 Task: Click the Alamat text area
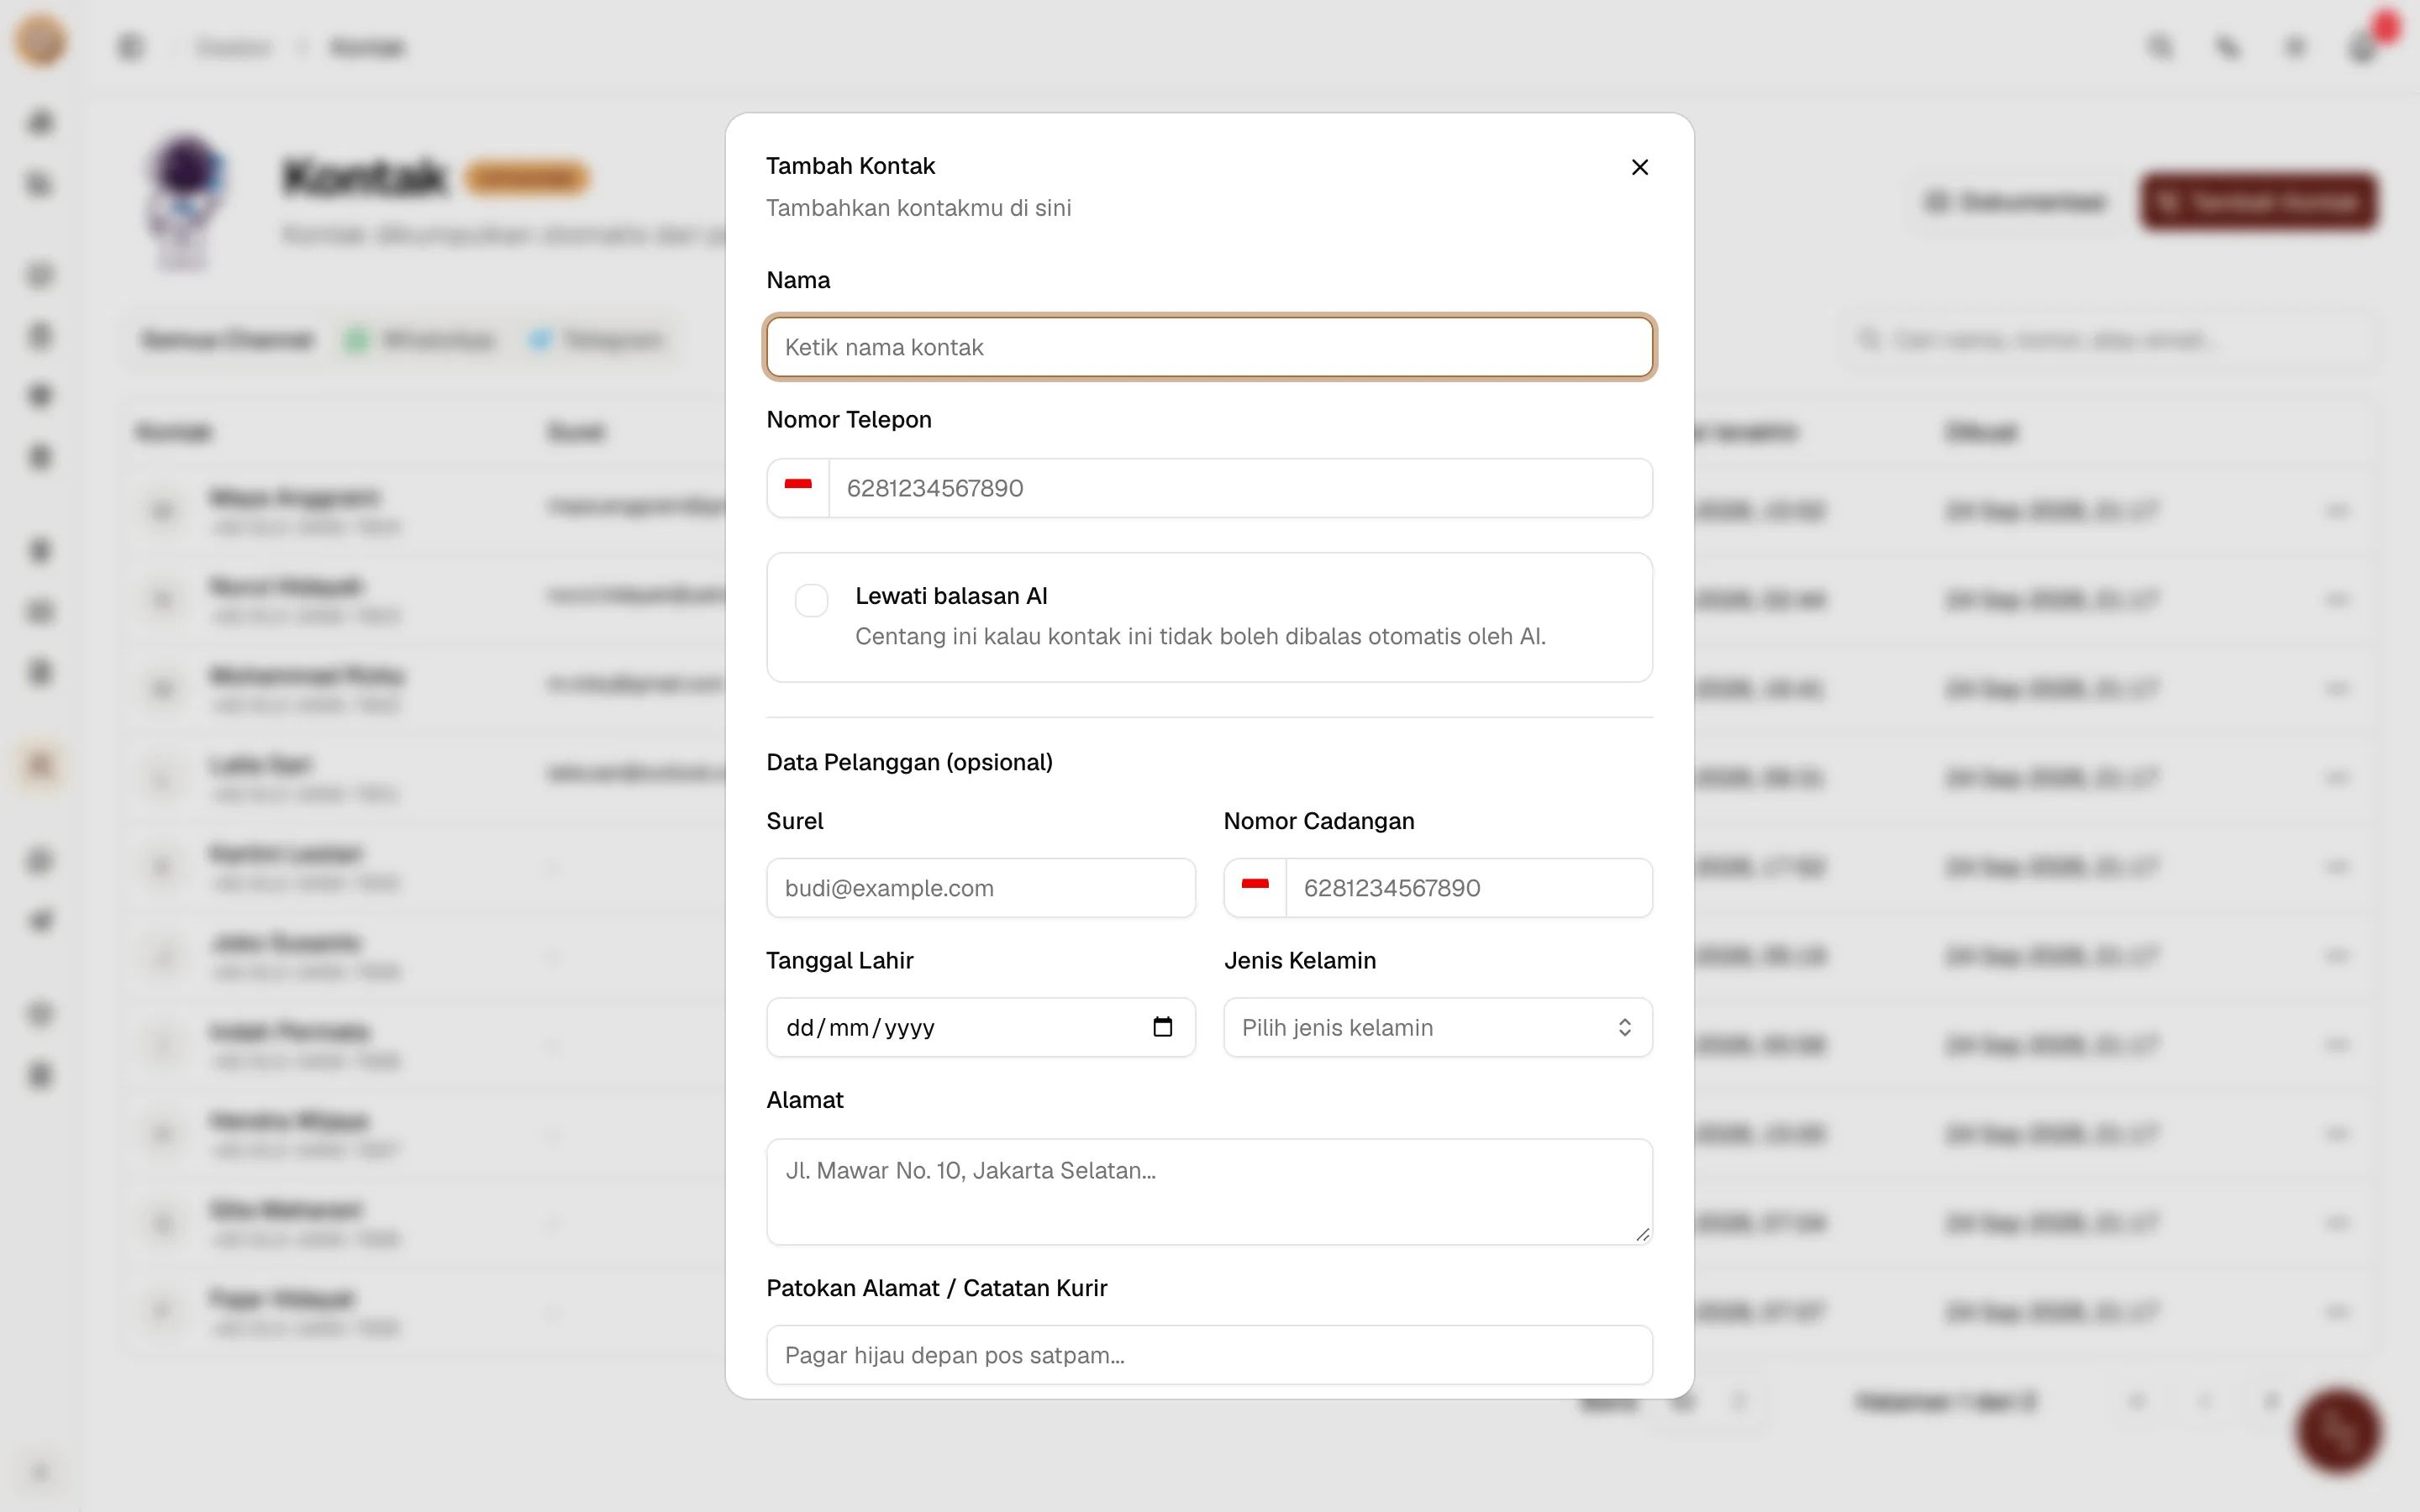coord(1209,1191)
